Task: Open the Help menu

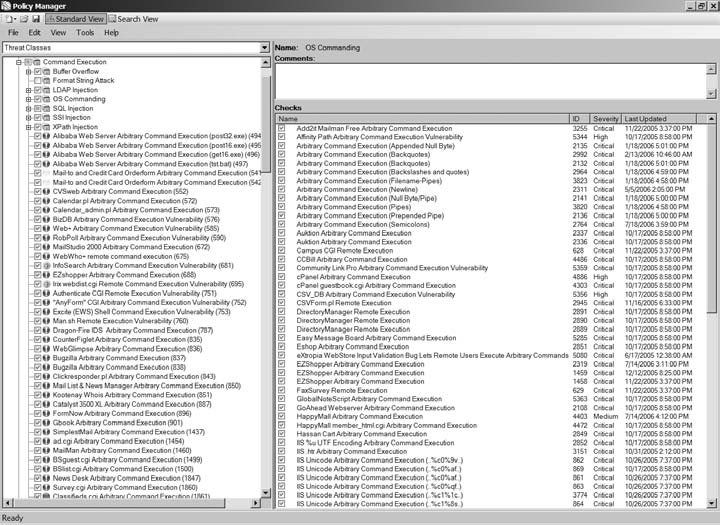Action: tap(111, 33)
